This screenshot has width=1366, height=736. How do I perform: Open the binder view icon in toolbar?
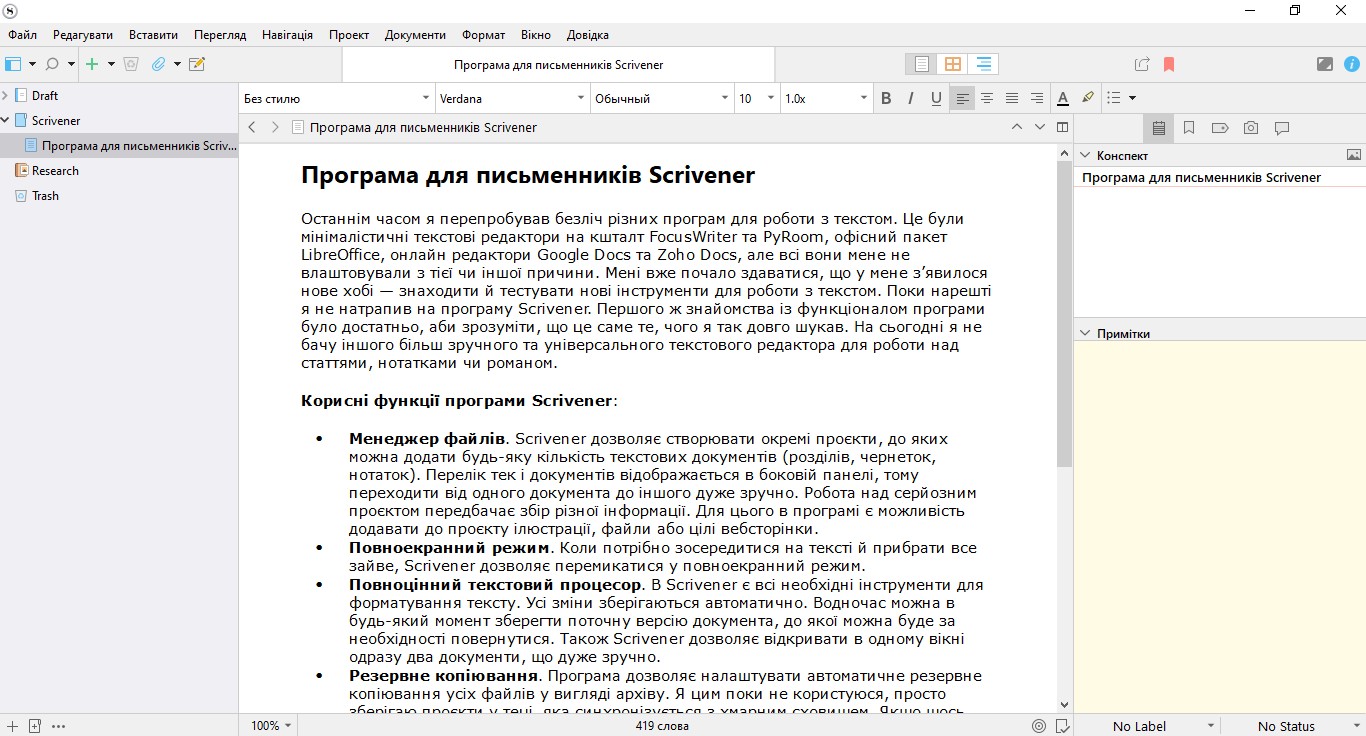click(13, 64)
